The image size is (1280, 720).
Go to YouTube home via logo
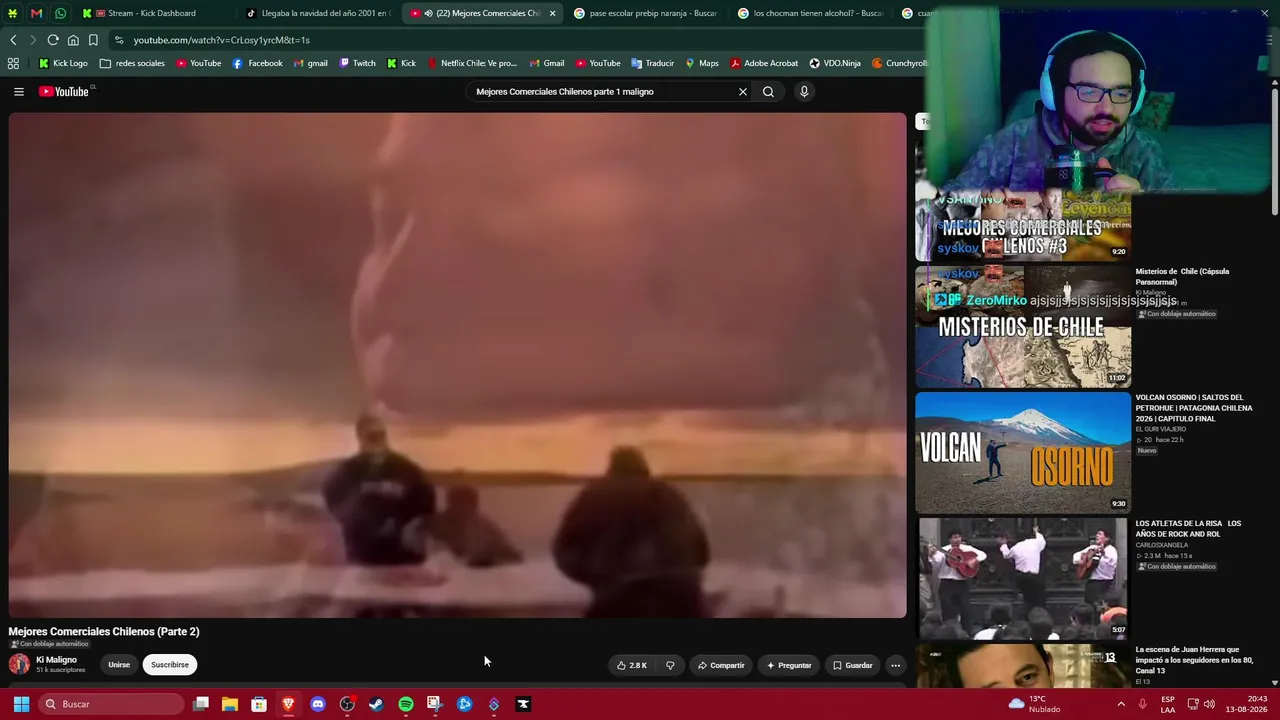(66, 92)
